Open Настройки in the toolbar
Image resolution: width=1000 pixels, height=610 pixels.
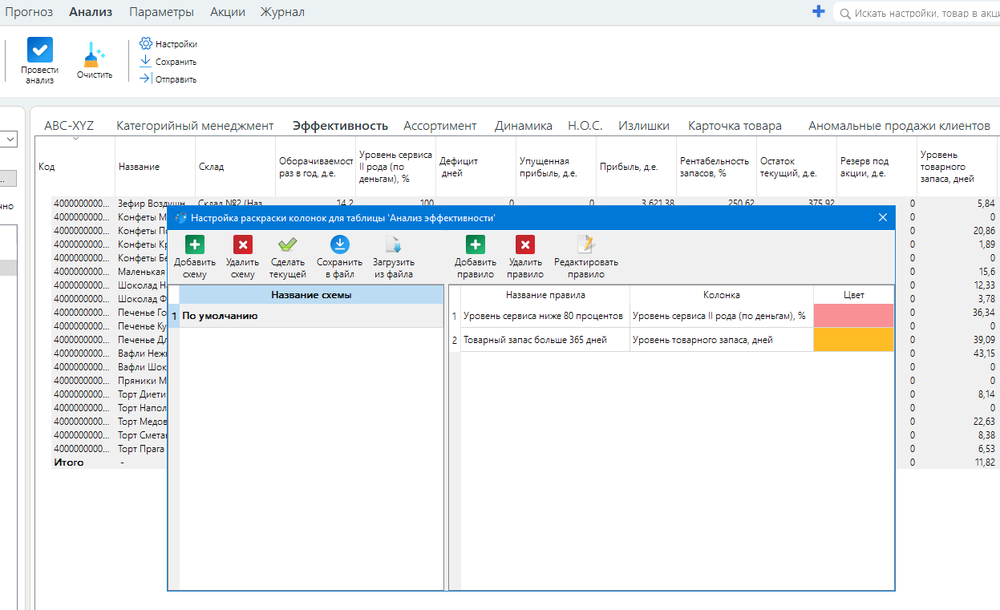coord(169,44)
